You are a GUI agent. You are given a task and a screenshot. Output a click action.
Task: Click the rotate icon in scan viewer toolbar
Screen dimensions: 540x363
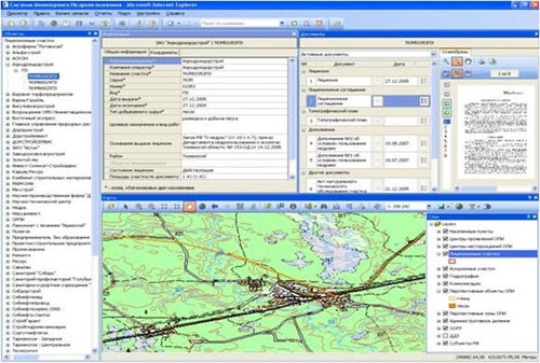click(x=468, y=62)
